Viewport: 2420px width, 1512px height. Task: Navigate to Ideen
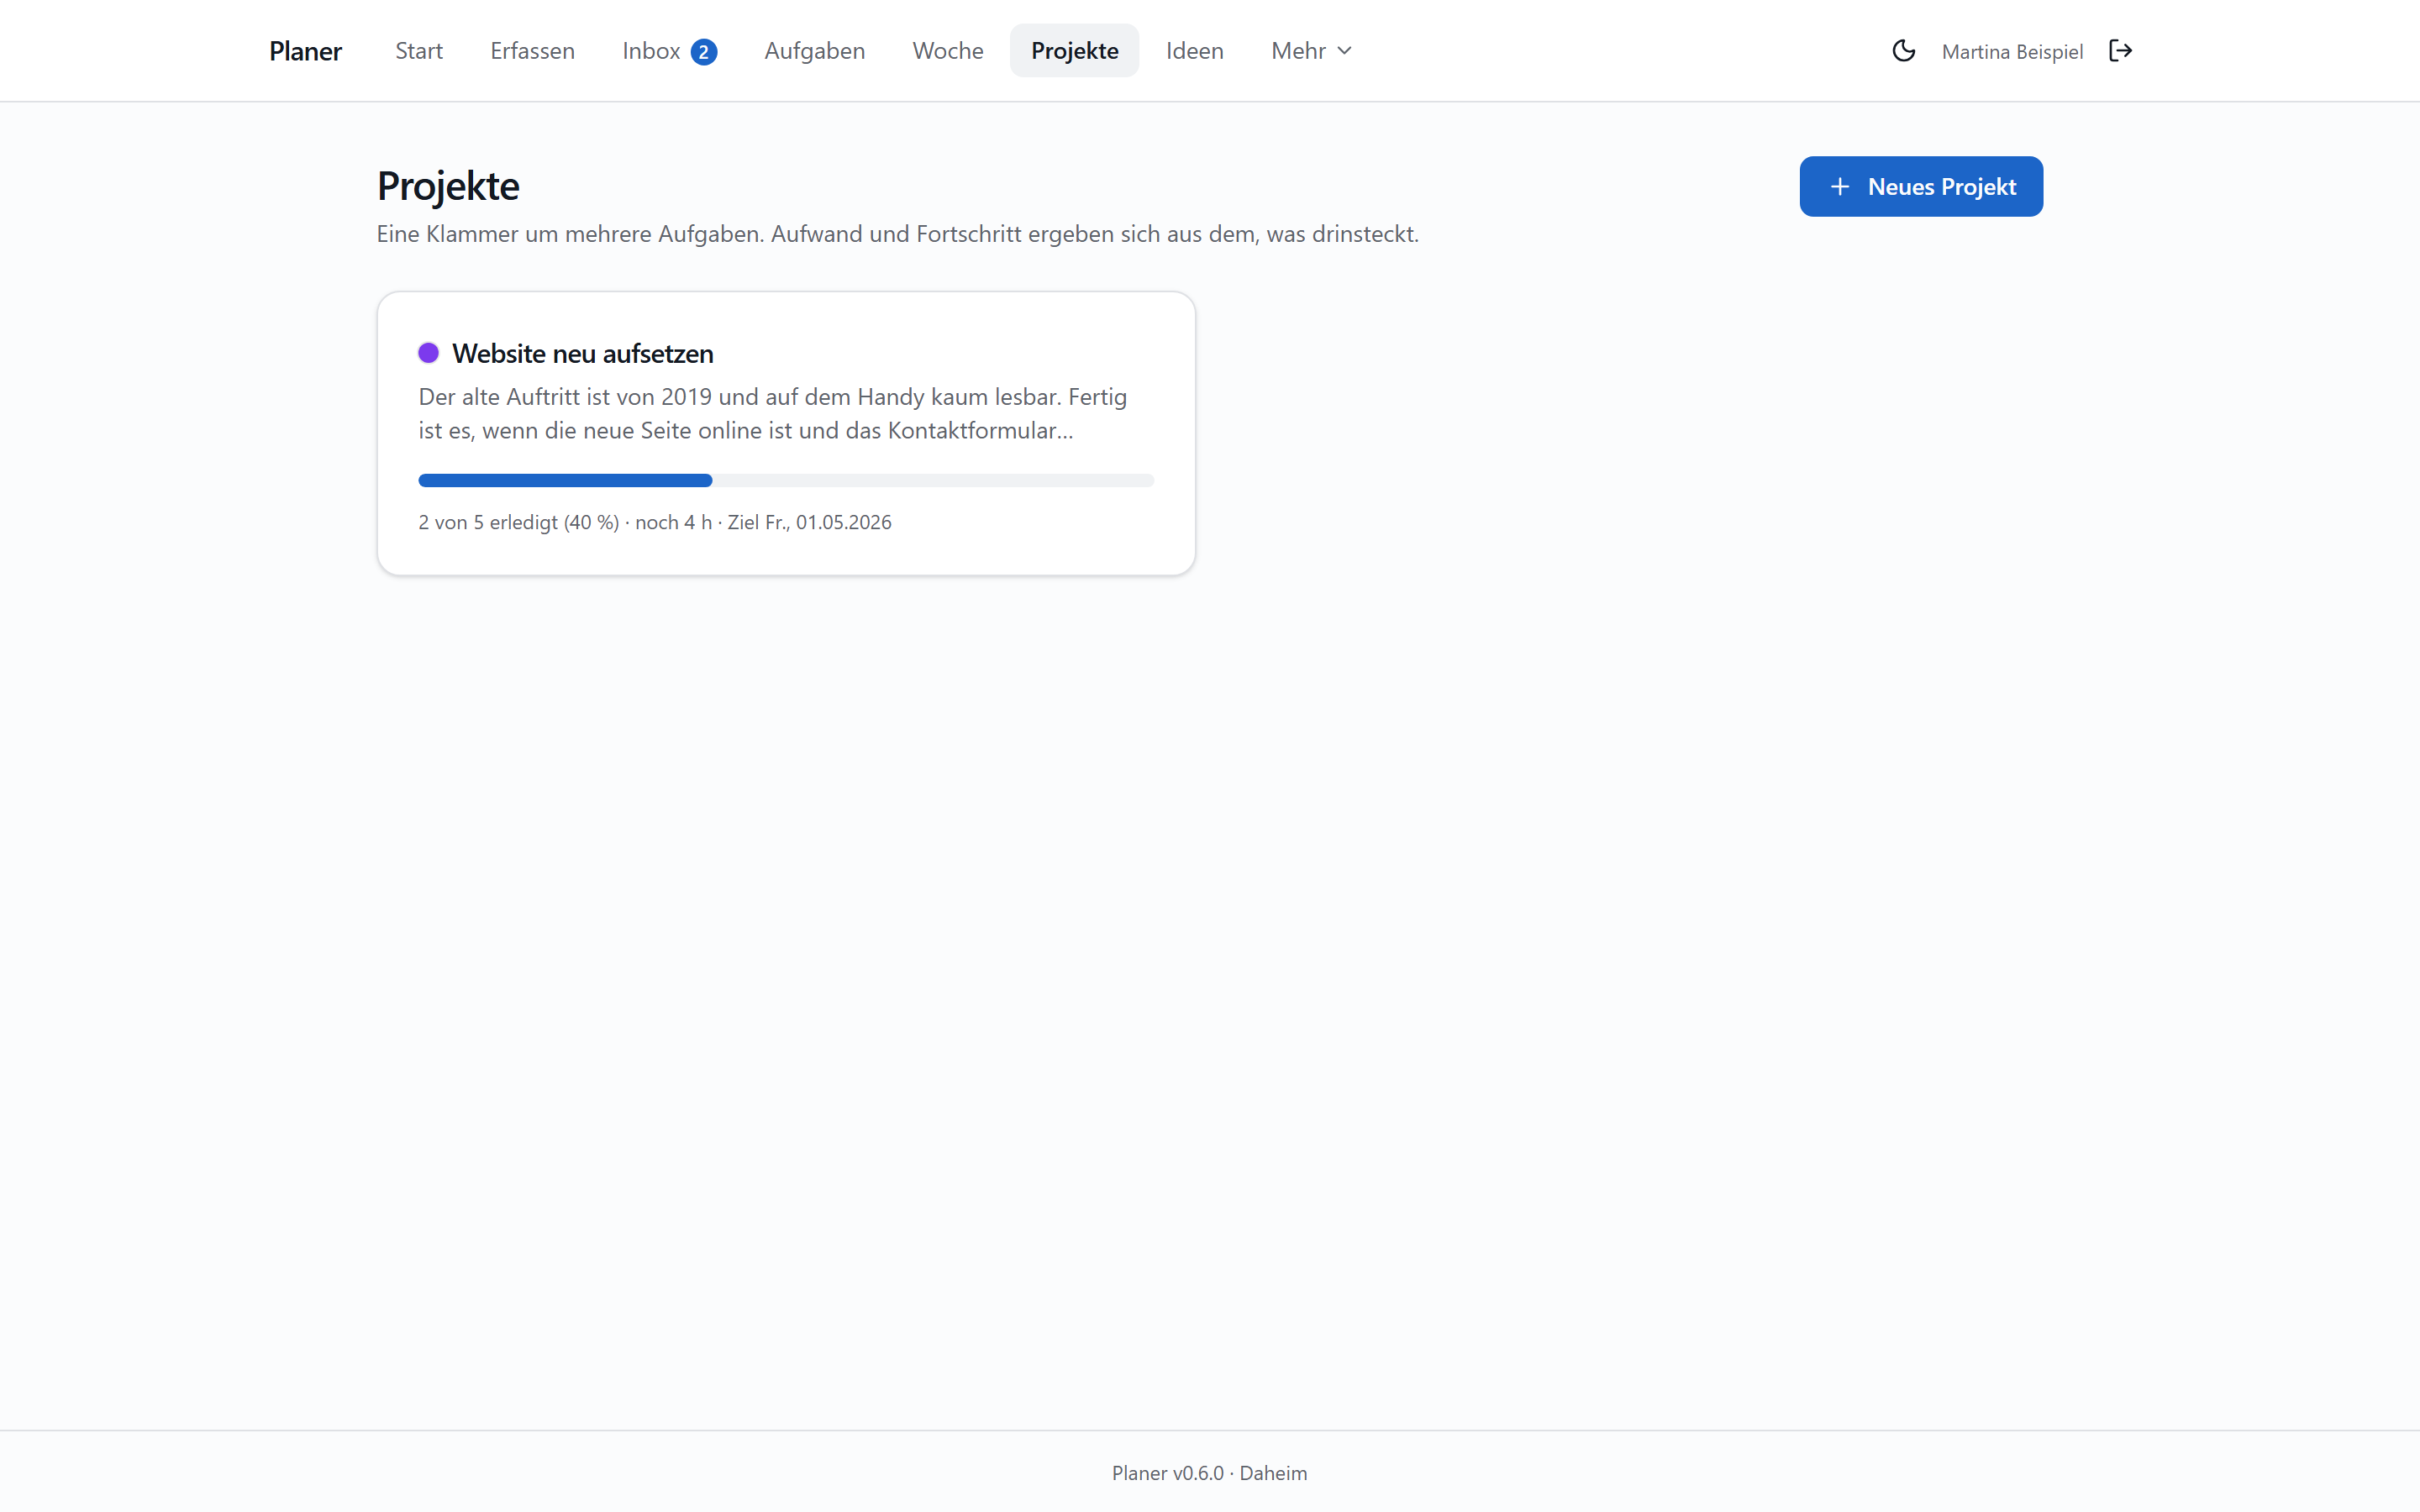click(1194, 51)
